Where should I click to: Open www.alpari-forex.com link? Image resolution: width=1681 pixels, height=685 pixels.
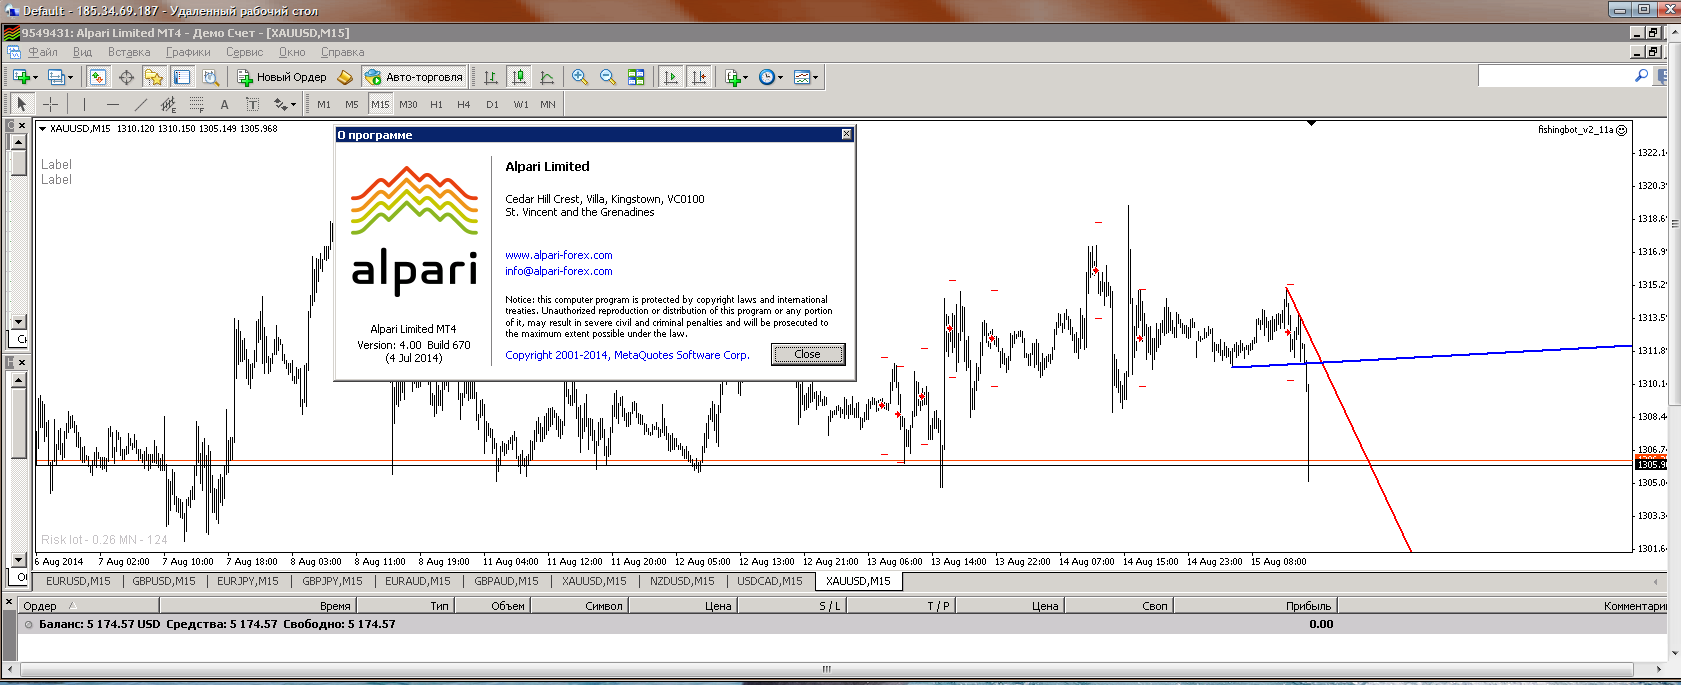559,255
